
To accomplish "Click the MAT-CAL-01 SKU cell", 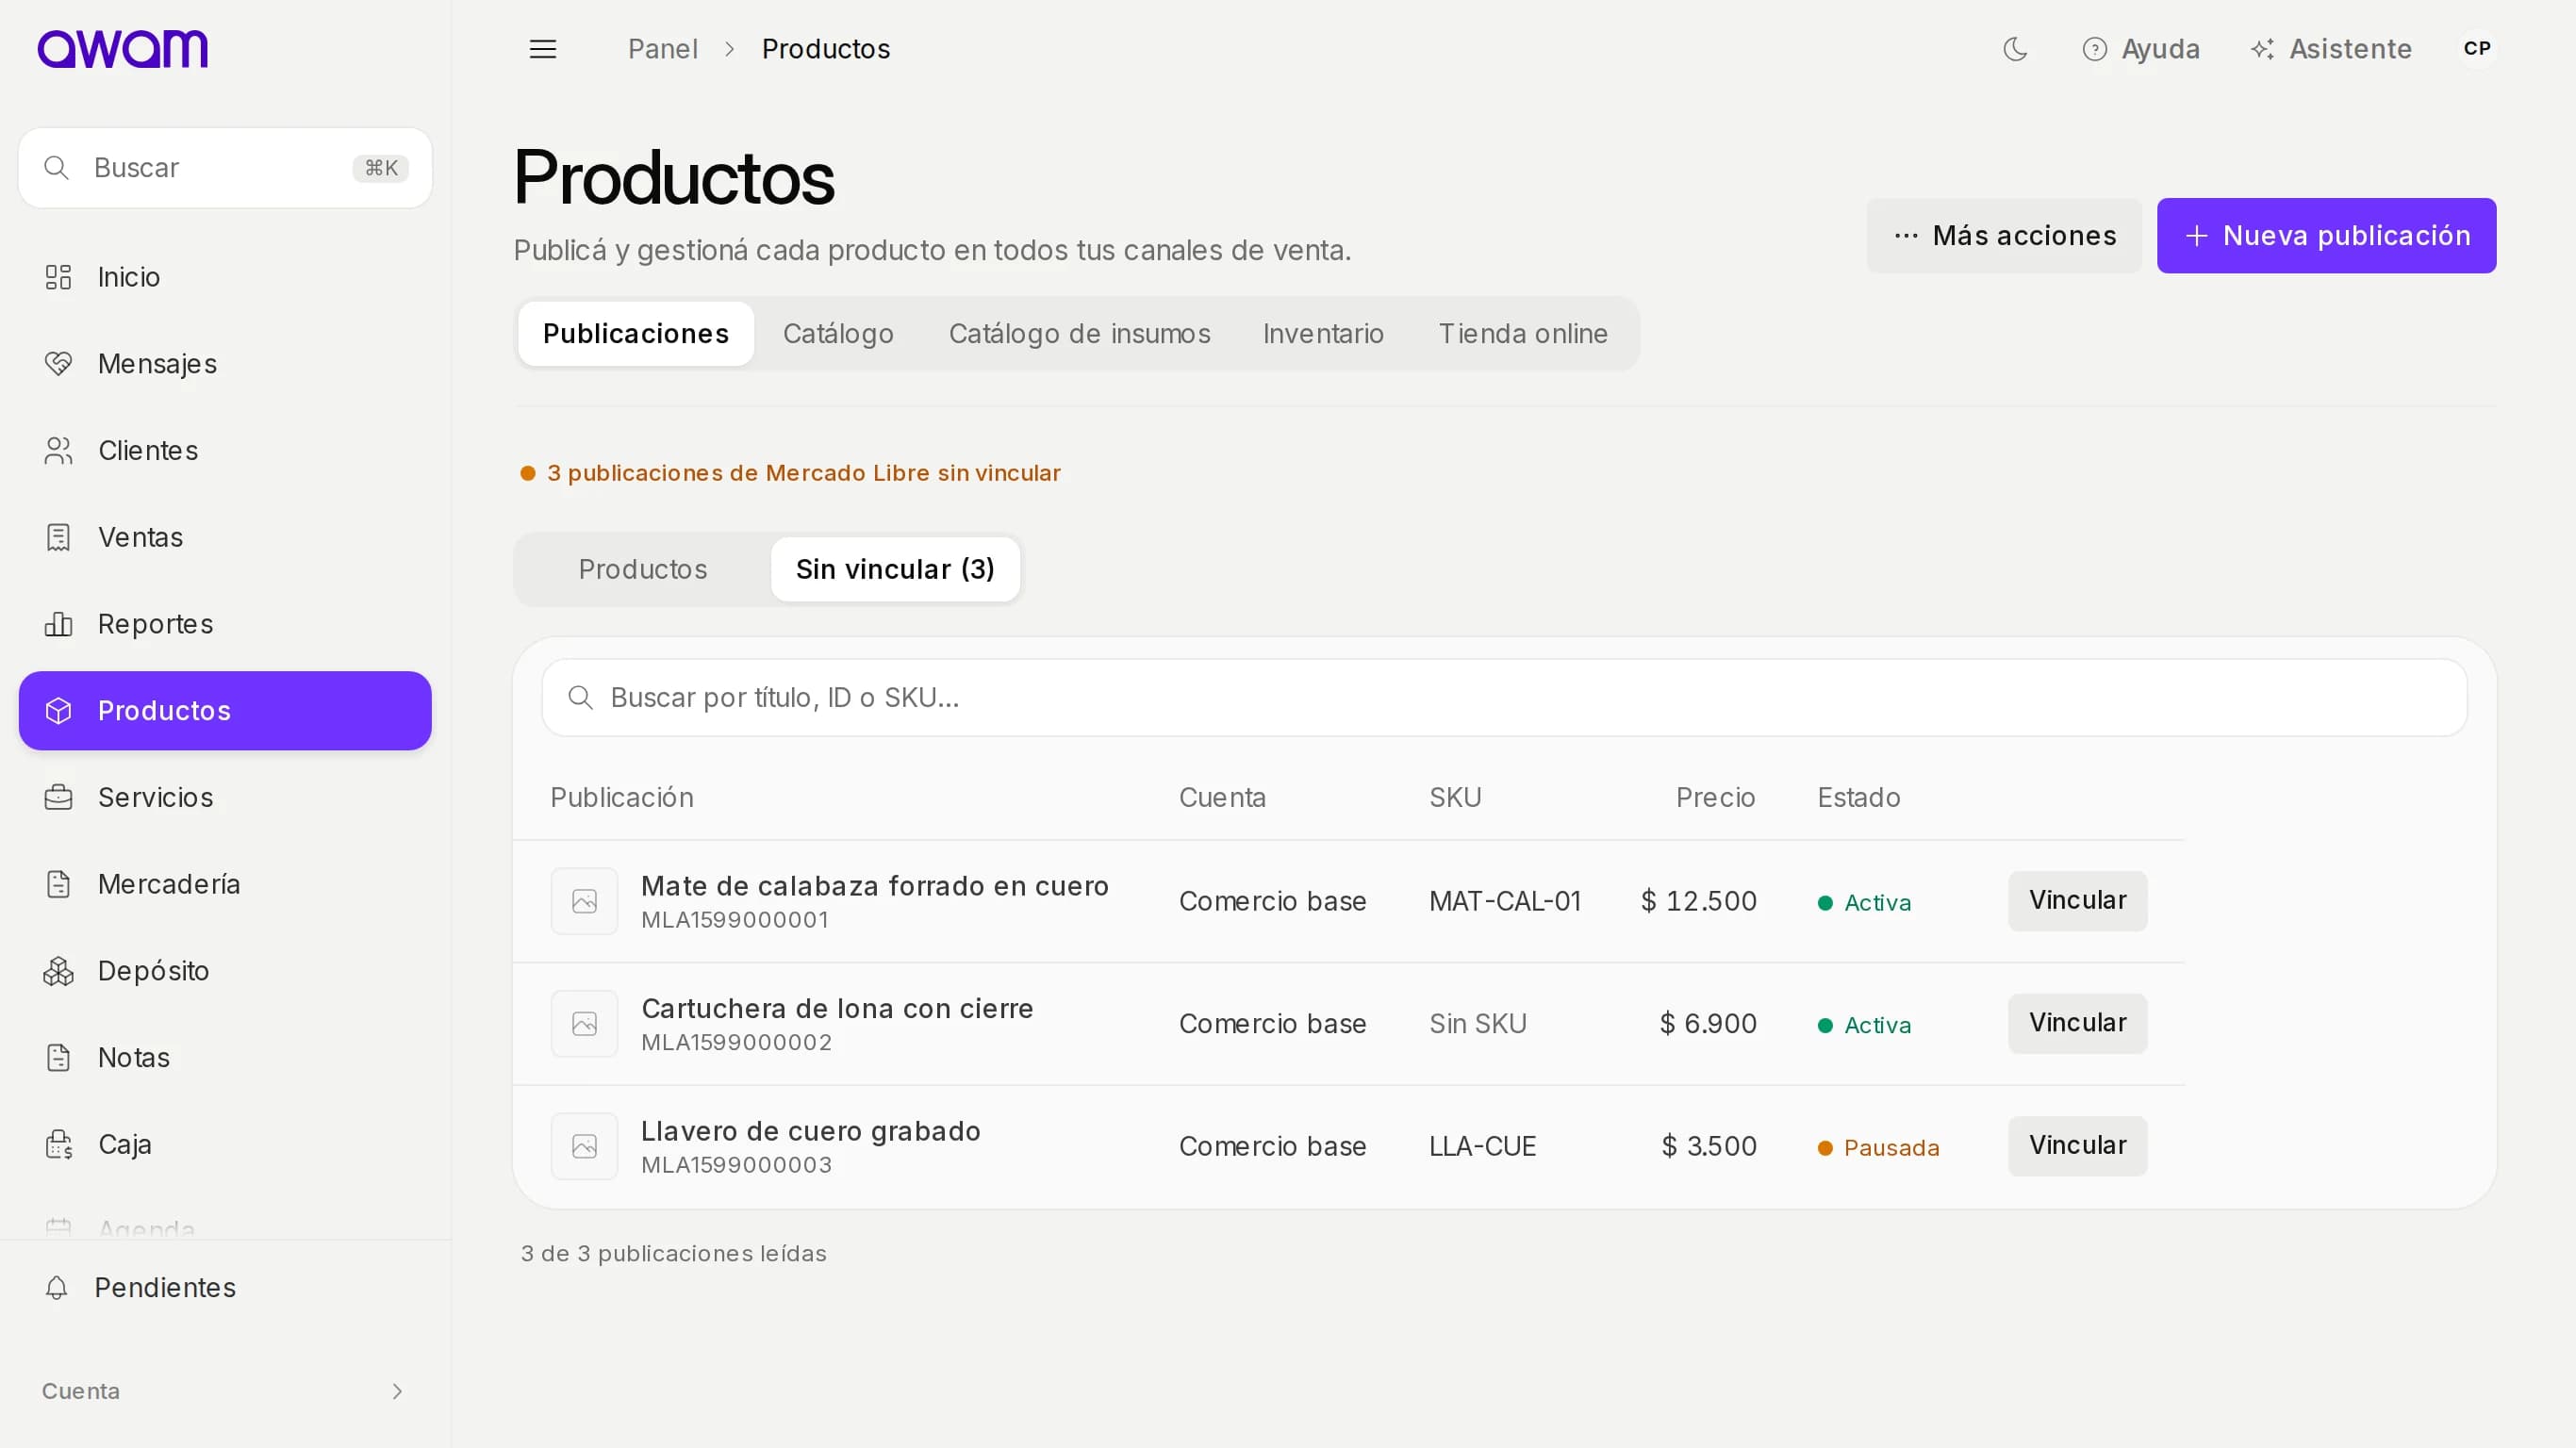I will 1504,902.
